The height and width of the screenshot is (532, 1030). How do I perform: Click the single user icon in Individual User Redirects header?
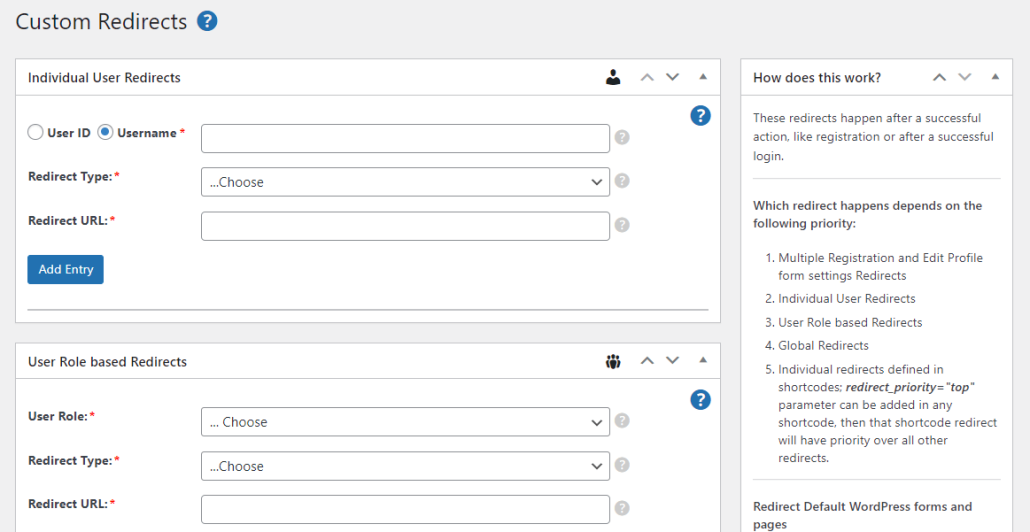click(x=613, y=77)
